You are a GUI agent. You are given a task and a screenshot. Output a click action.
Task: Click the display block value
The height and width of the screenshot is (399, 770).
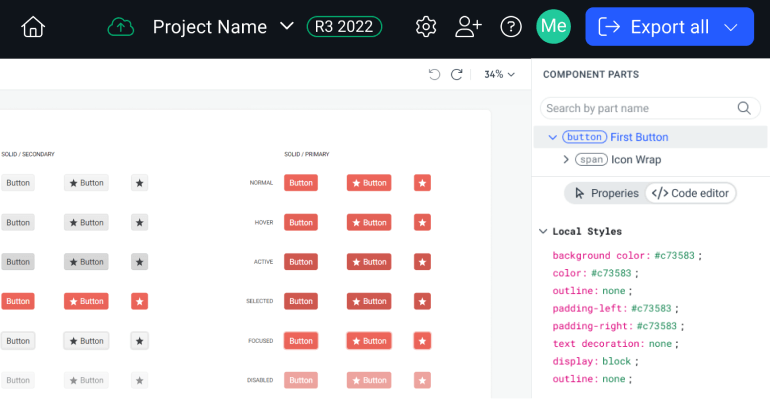click(x=616, y=362)
